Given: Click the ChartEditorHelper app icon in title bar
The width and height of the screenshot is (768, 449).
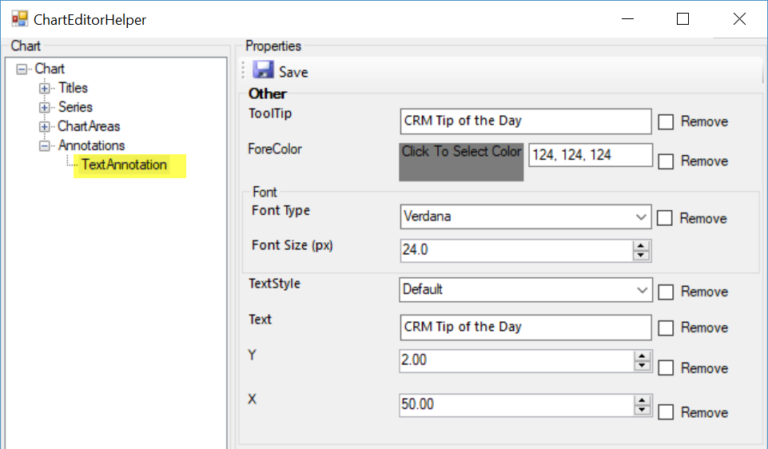Looking at the screenshot, I should point(19,19).
